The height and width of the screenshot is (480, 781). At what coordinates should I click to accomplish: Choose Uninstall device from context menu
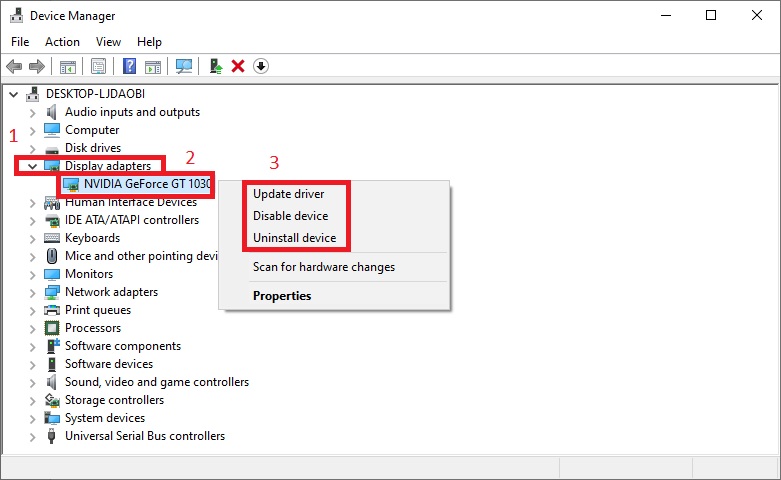[294, 238]
